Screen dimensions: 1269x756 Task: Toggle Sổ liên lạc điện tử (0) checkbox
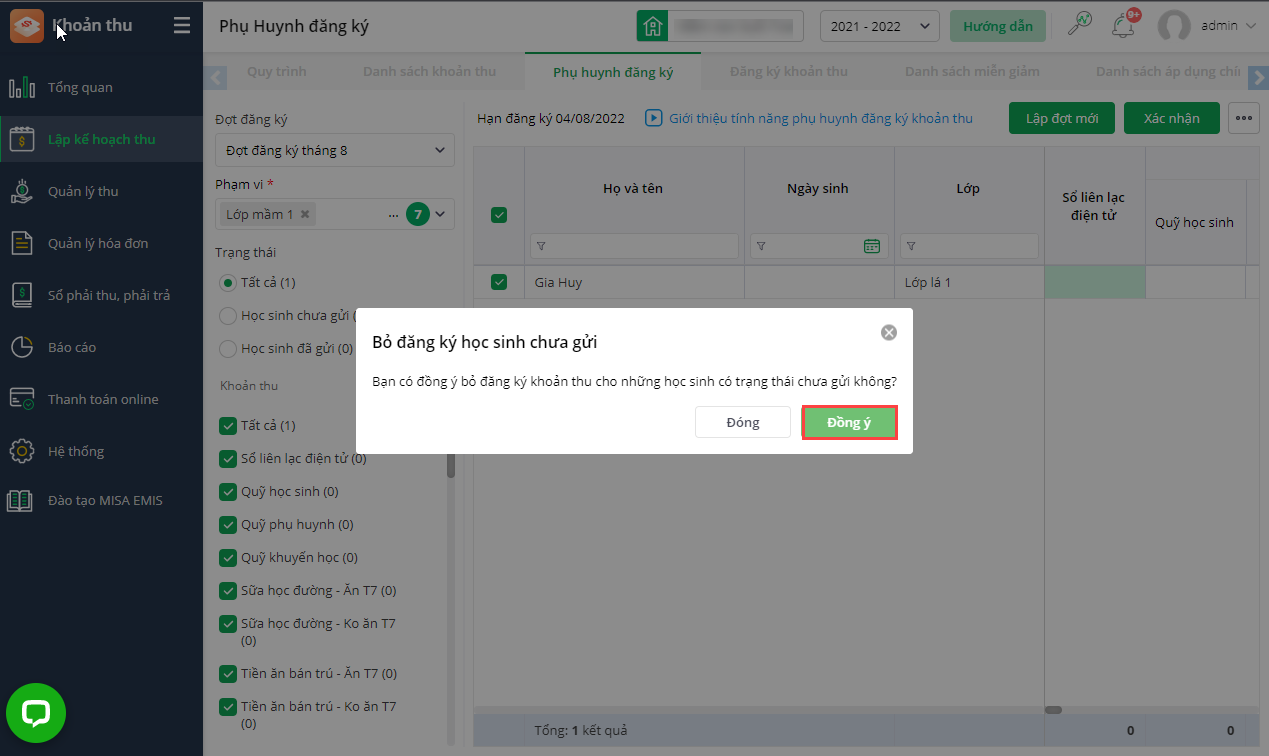pos(227,459)
